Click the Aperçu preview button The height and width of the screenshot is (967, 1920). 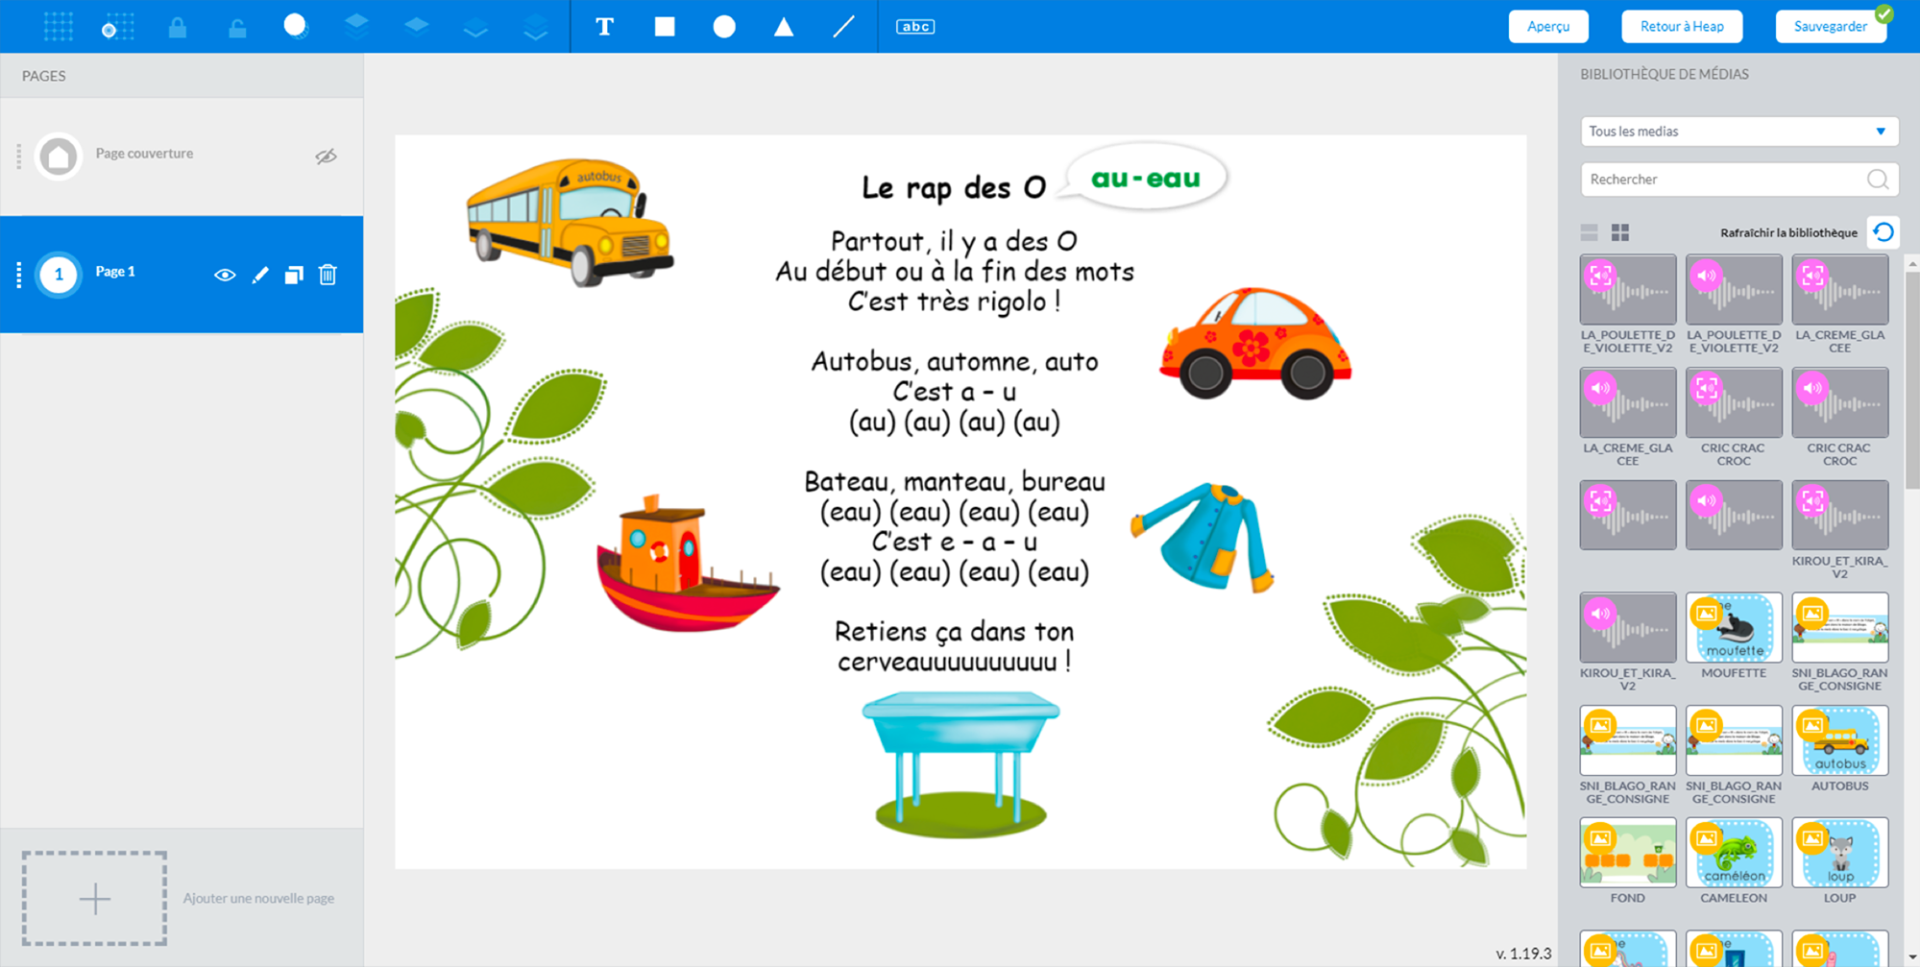(1548, 27)
